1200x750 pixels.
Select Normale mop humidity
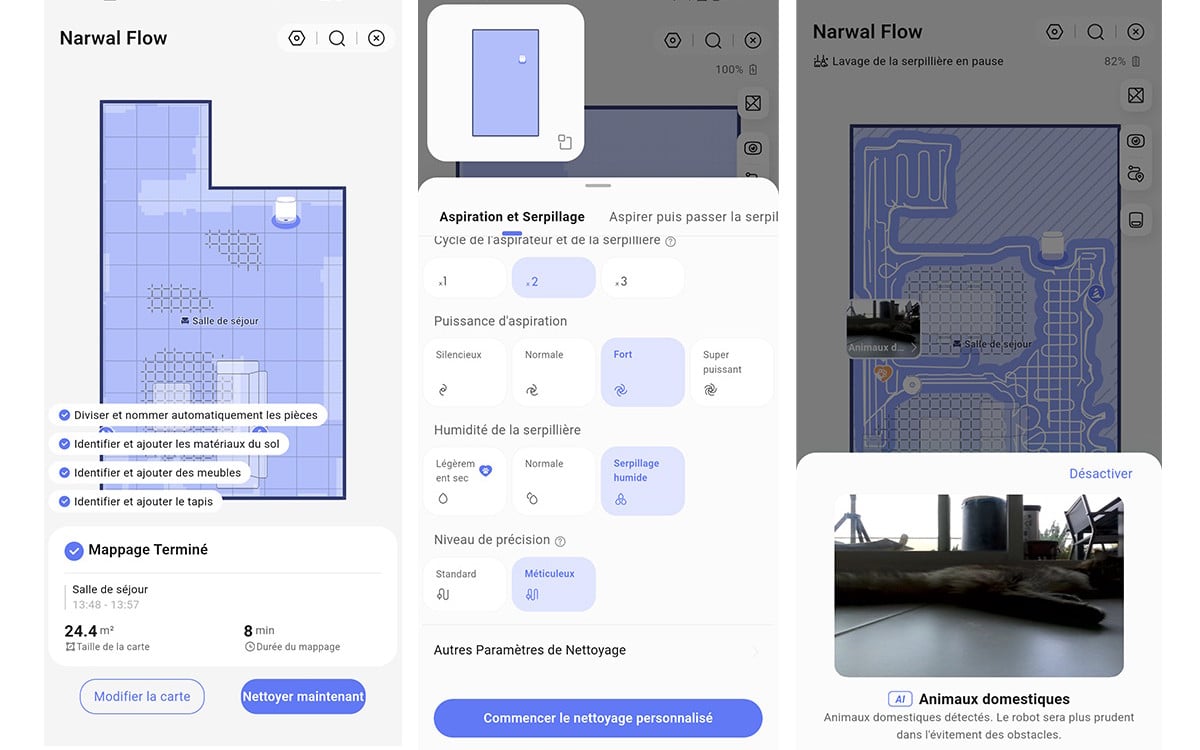click(554, 481)
